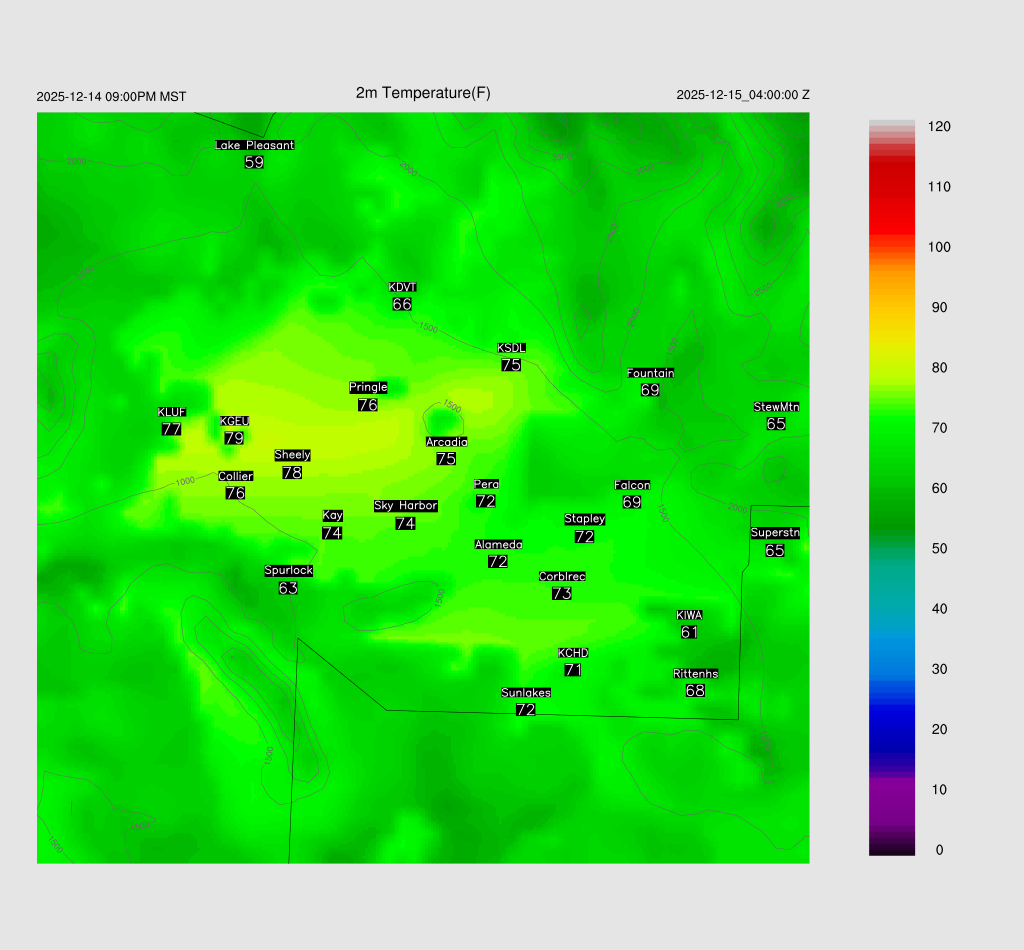Click the Superstn station label

coord(775,533)
